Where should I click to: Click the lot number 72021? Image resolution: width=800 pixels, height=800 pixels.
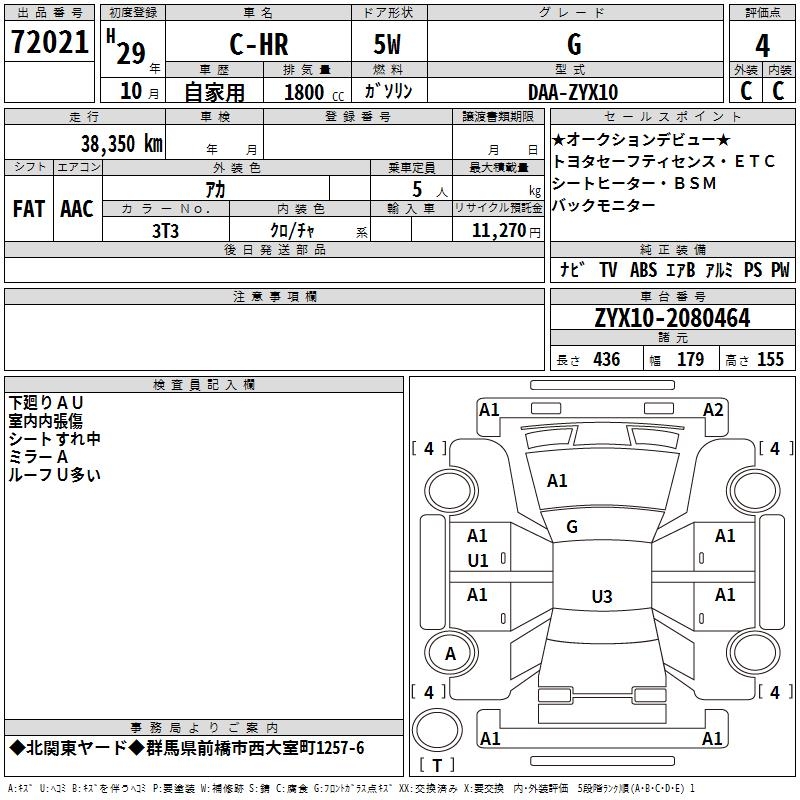(x=48, y=42)
